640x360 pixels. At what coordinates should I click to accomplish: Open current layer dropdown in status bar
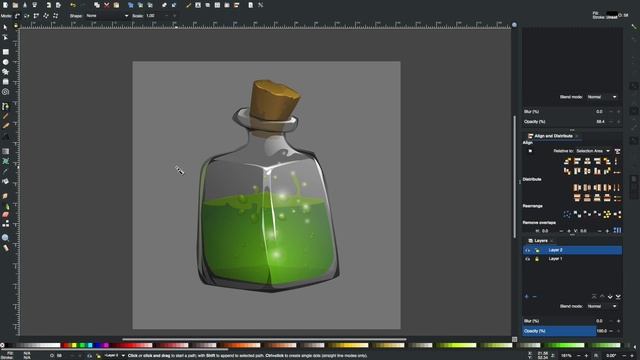115,356
